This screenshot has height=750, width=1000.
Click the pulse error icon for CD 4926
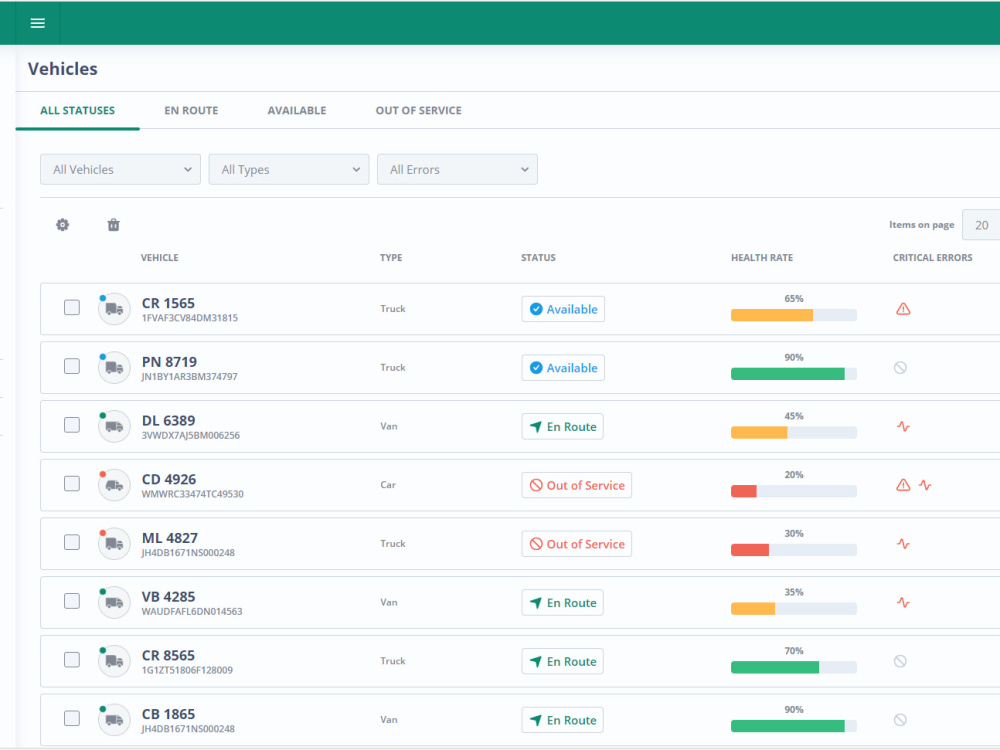925,485
